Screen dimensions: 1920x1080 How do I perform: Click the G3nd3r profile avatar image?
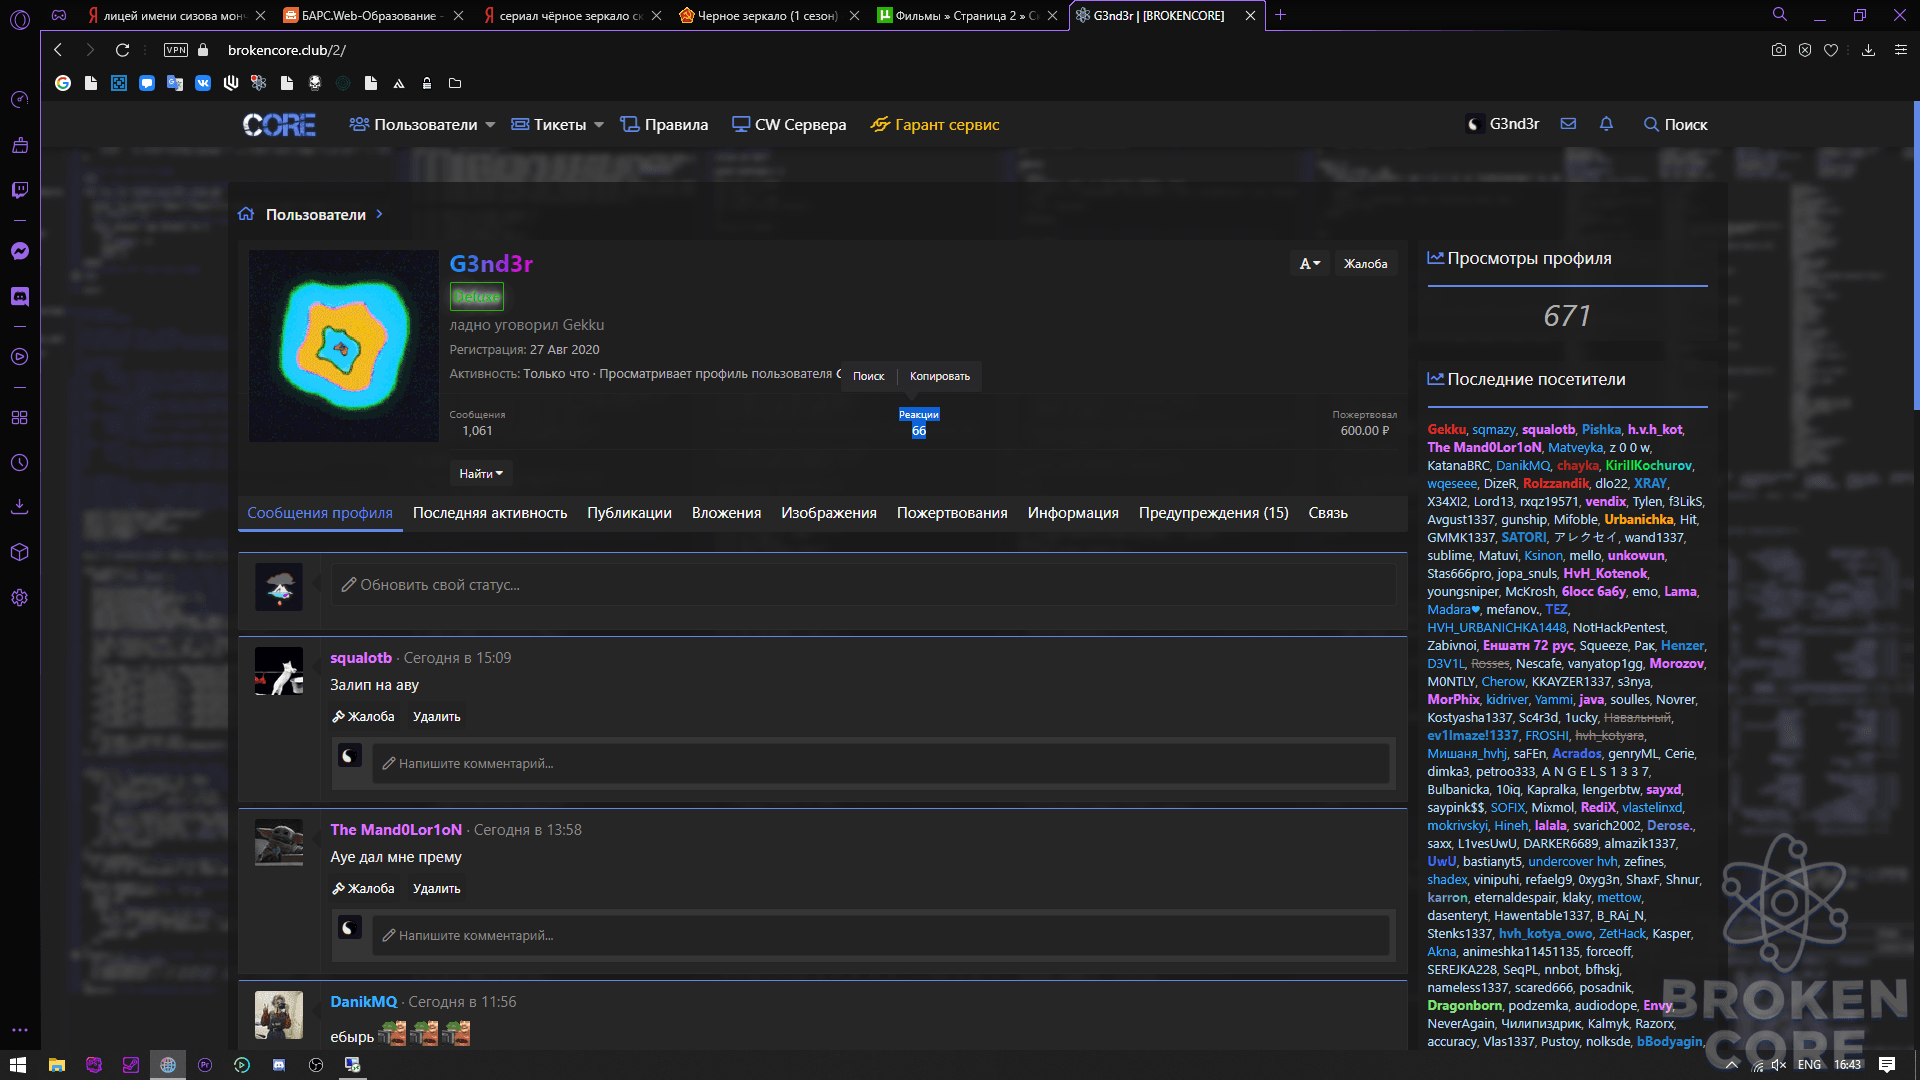(x=344, y=346)
